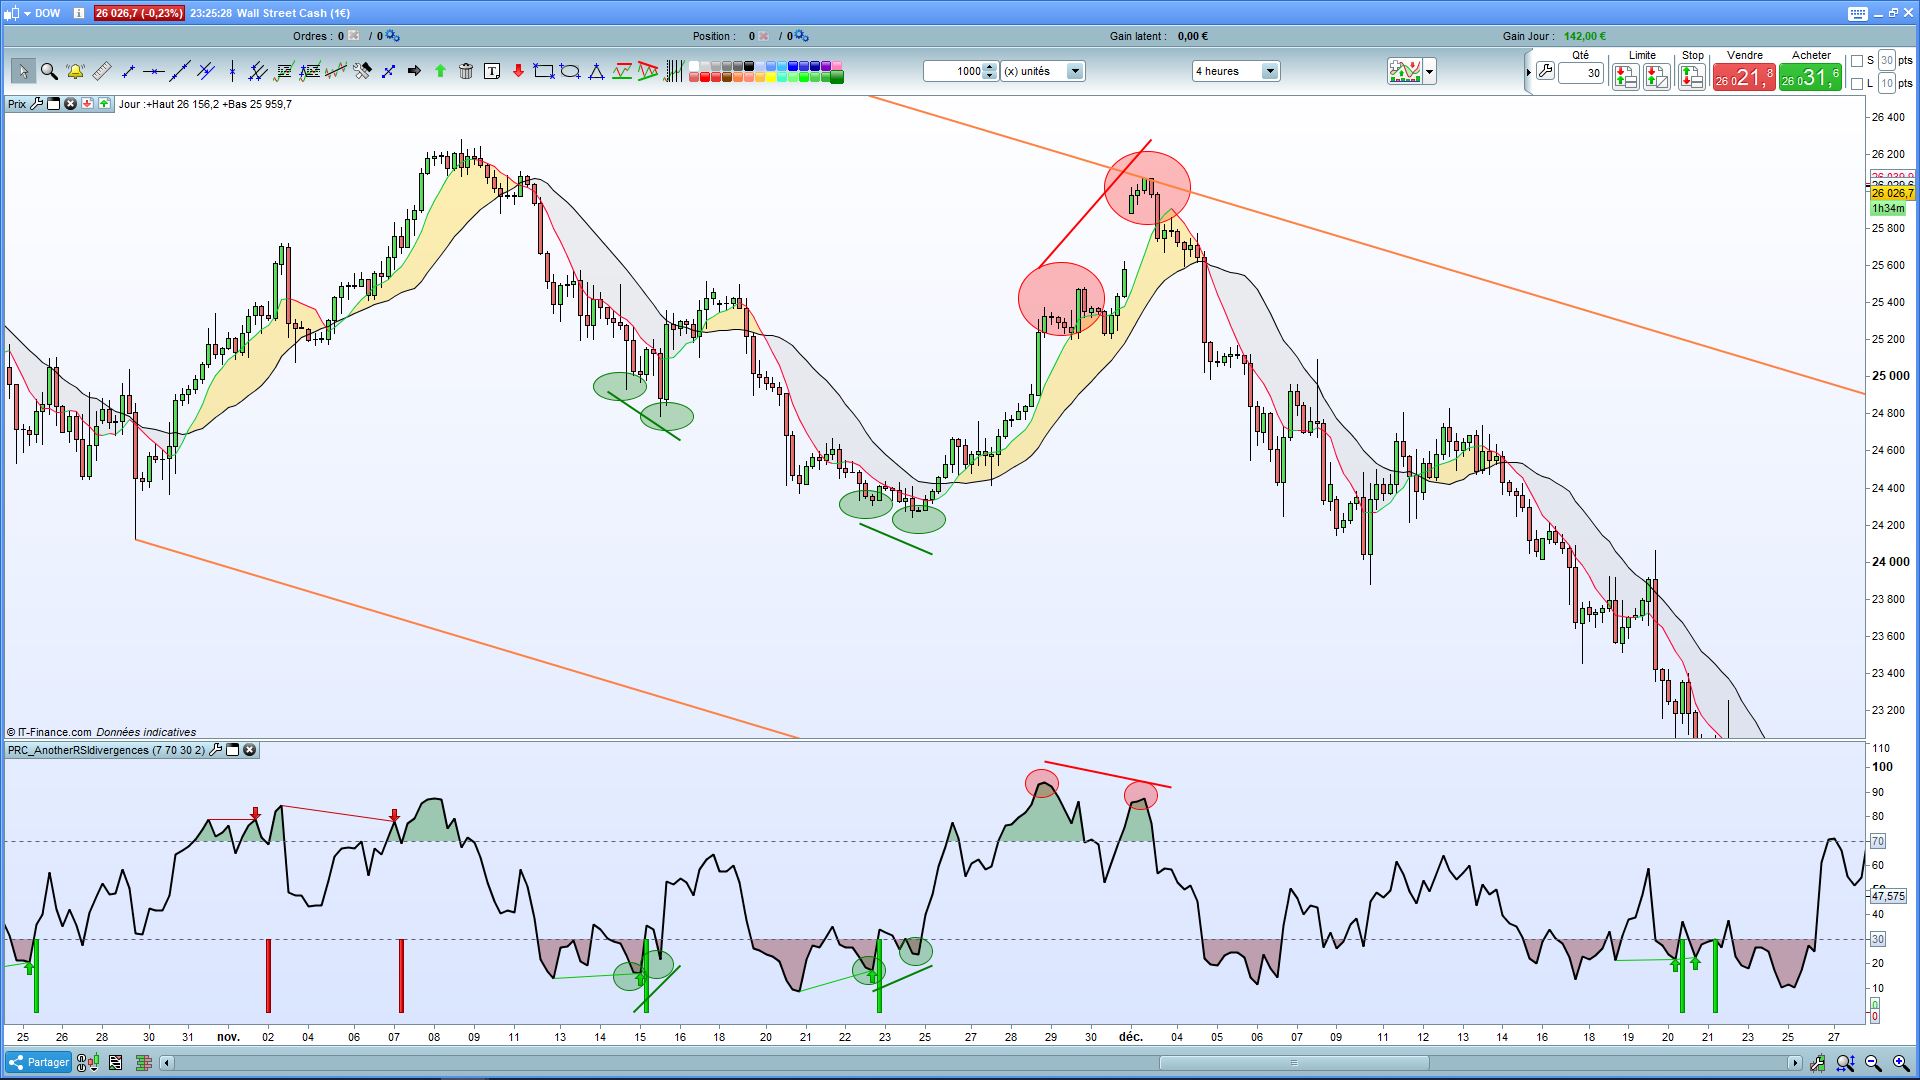Click the trash can delete icon
Screen dimensions: 1920x1080
click(x=466, y=71)
